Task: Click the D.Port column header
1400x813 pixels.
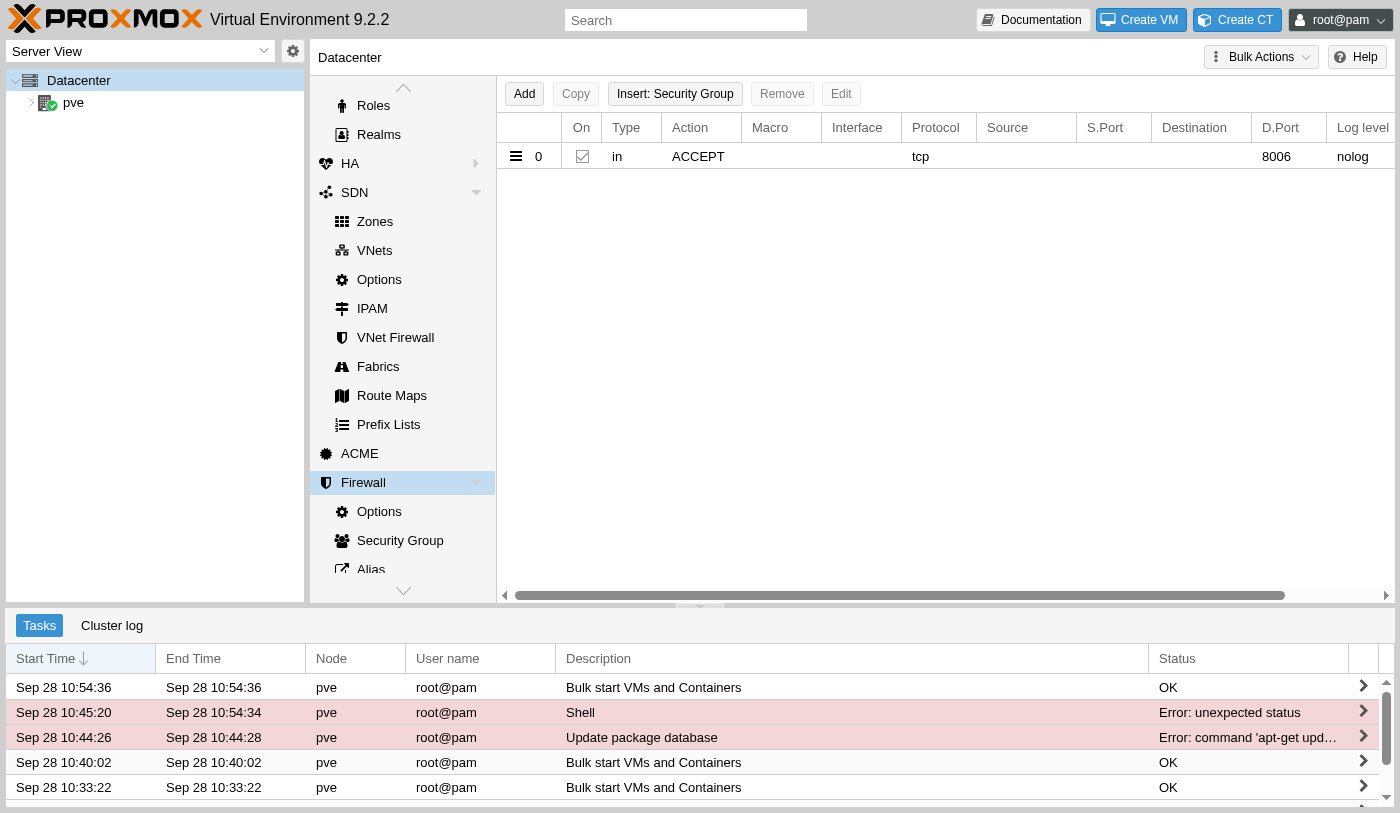Action: coord(1289,128)
